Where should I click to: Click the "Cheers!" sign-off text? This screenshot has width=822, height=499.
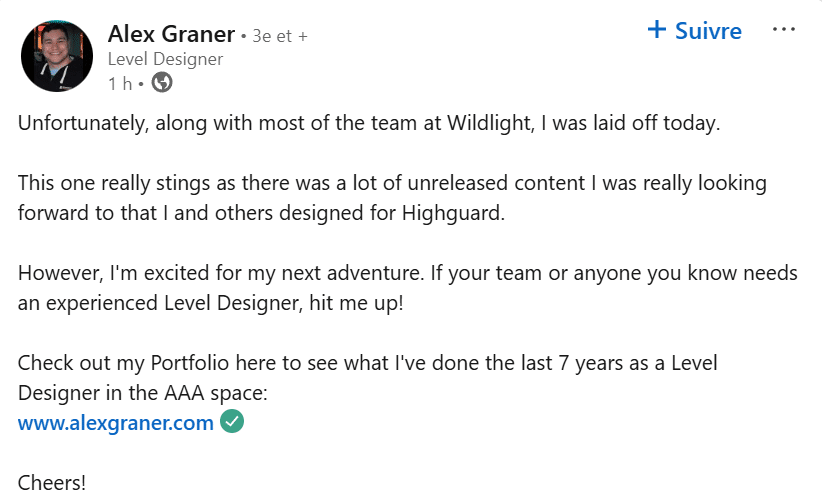point(52,482)
